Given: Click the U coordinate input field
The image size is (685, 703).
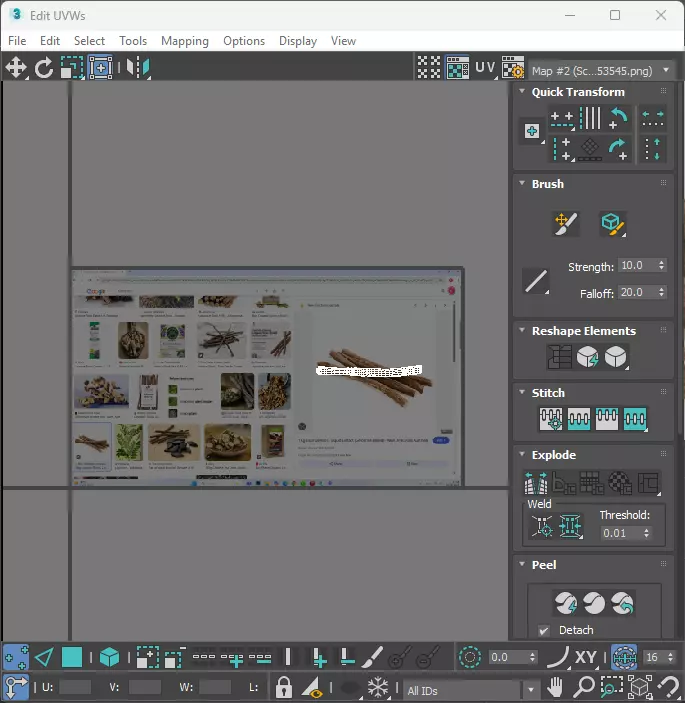Looking at the screenshot, I should 75,687.
